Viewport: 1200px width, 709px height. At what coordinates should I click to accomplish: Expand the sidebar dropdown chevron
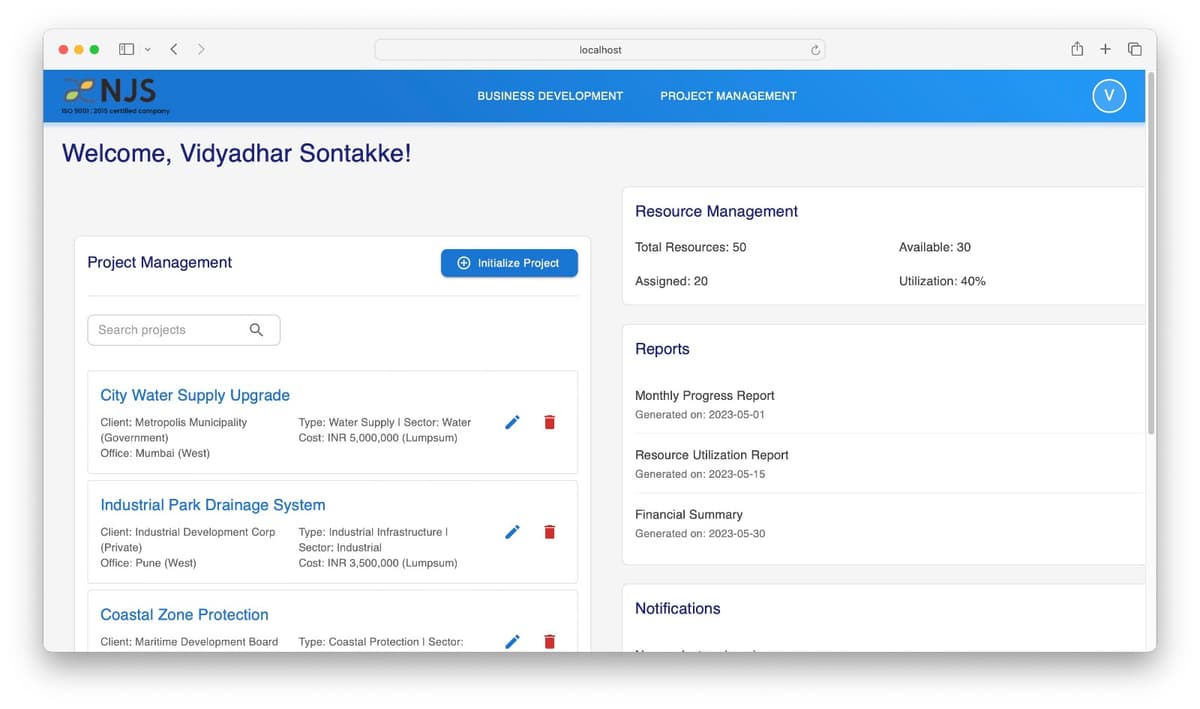(x=146, y=48)
